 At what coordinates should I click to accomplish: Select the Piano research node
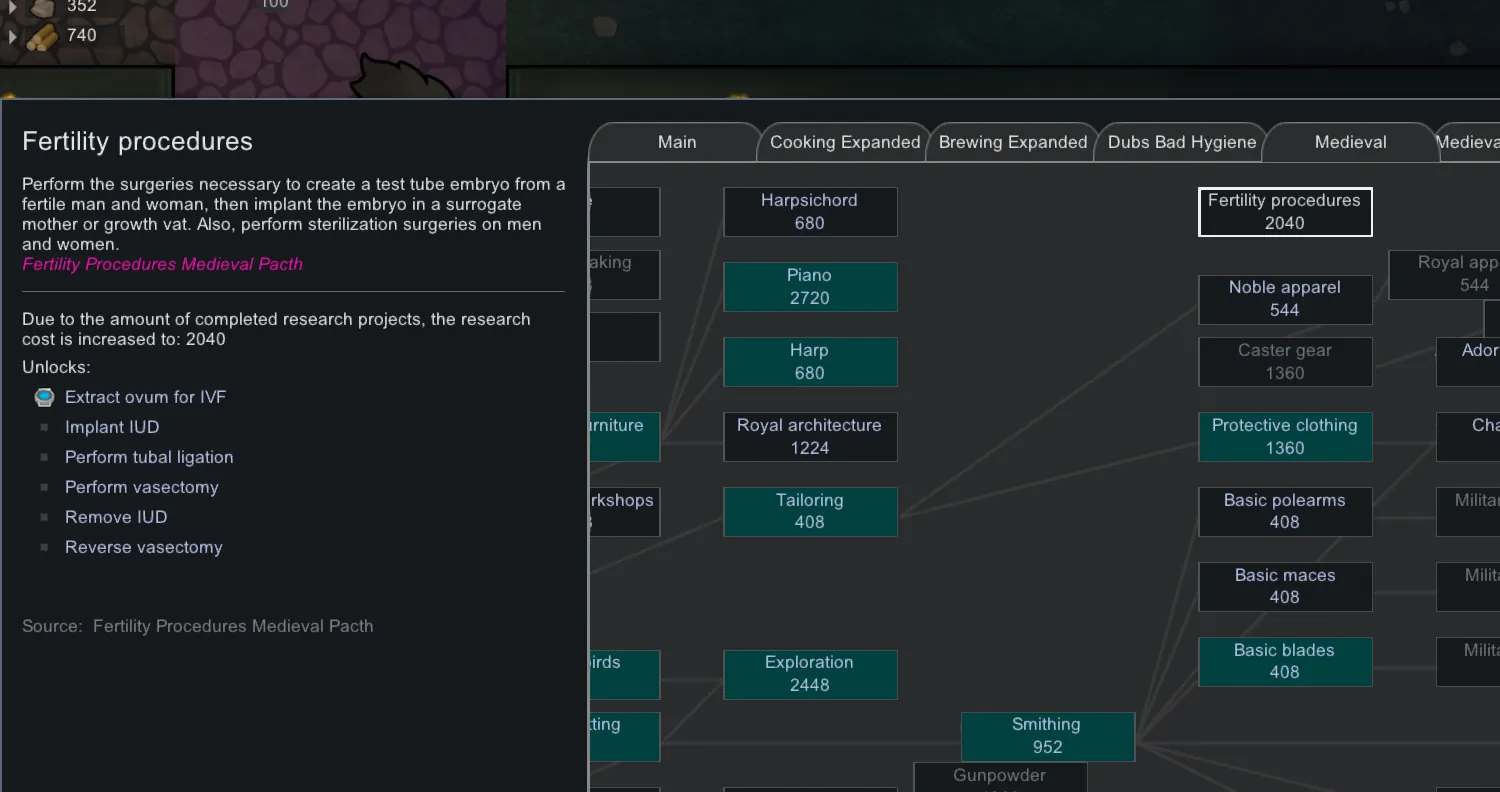809,287
